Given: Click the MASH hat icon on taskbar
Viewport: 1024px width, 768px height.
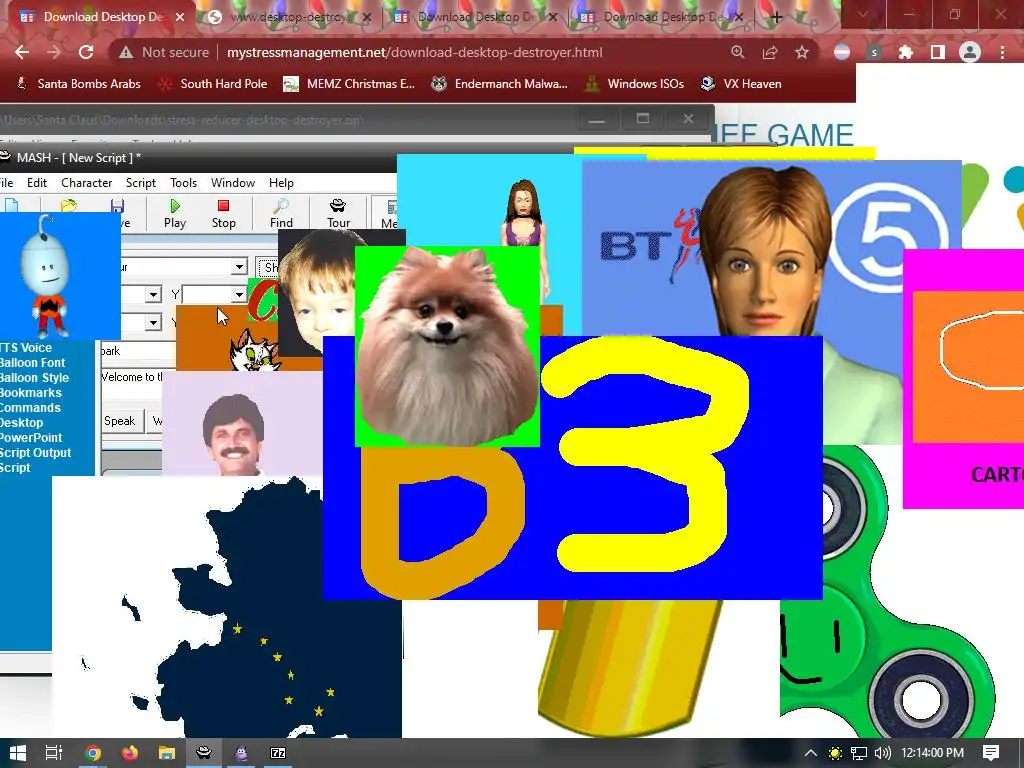Looking at the screenshot, I should (204, 753).
